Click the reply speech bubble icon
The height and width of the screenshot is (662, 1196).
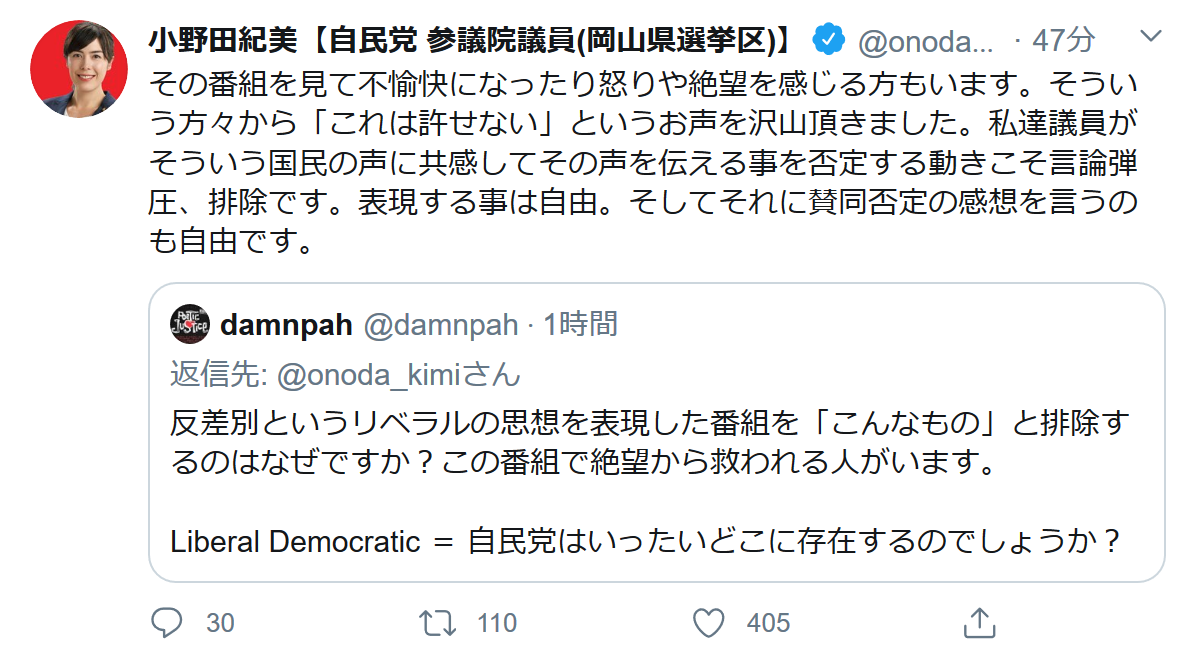click(x=166, y=623)
